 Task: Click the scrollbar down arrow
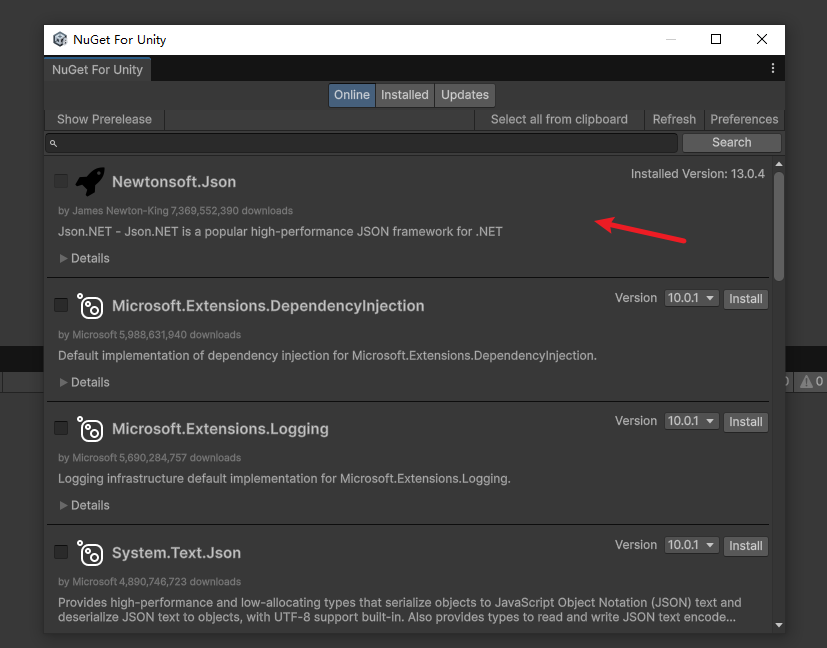tap(778, 625)
